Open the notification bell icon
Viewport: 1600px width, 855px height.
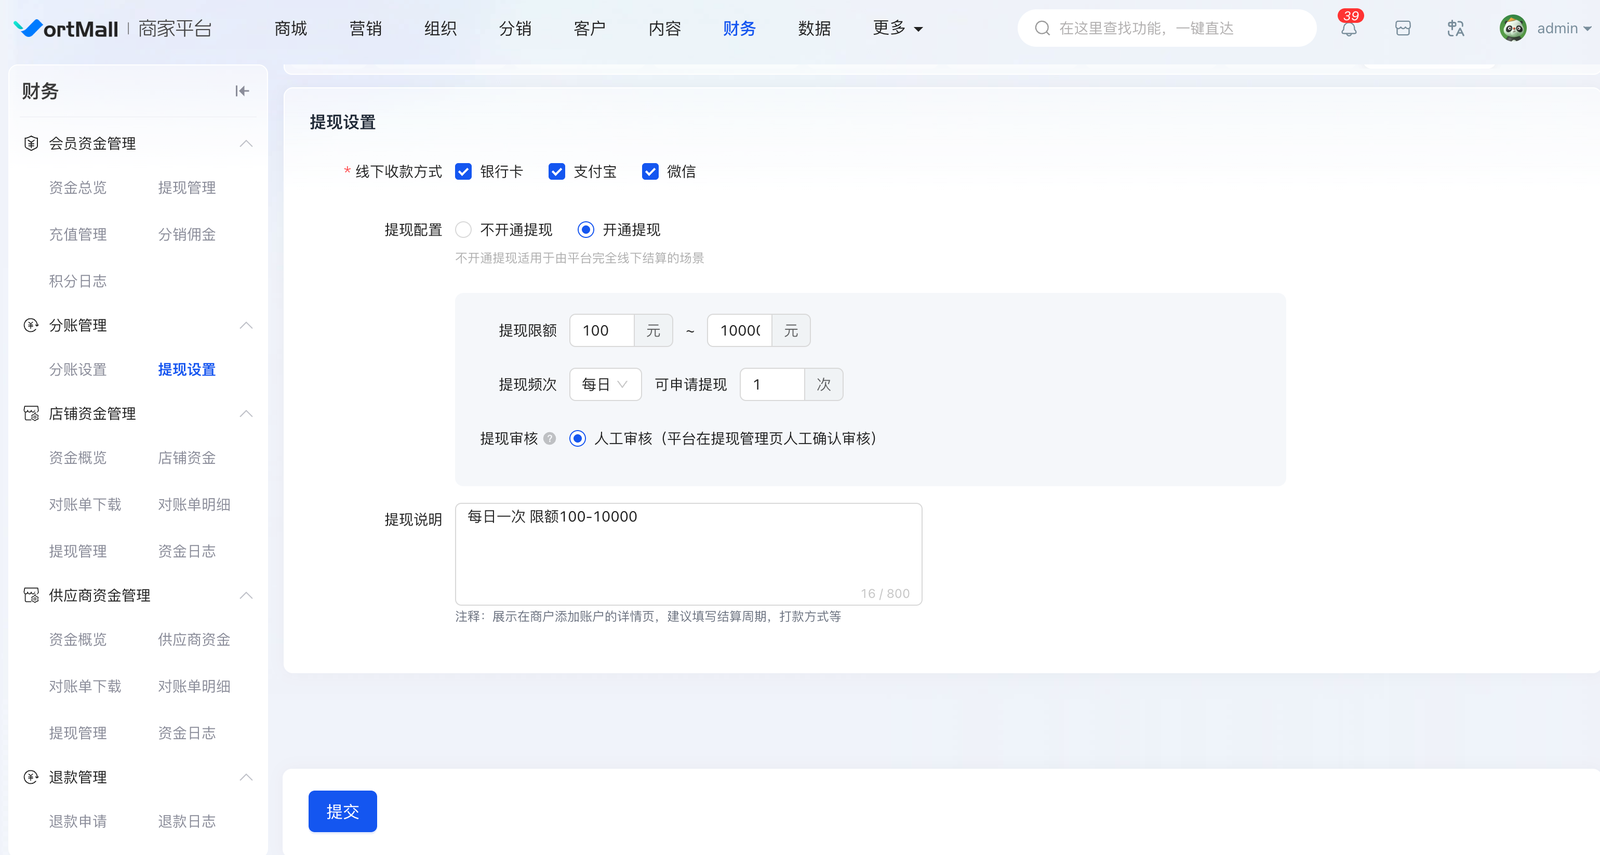coord(1349,29)
